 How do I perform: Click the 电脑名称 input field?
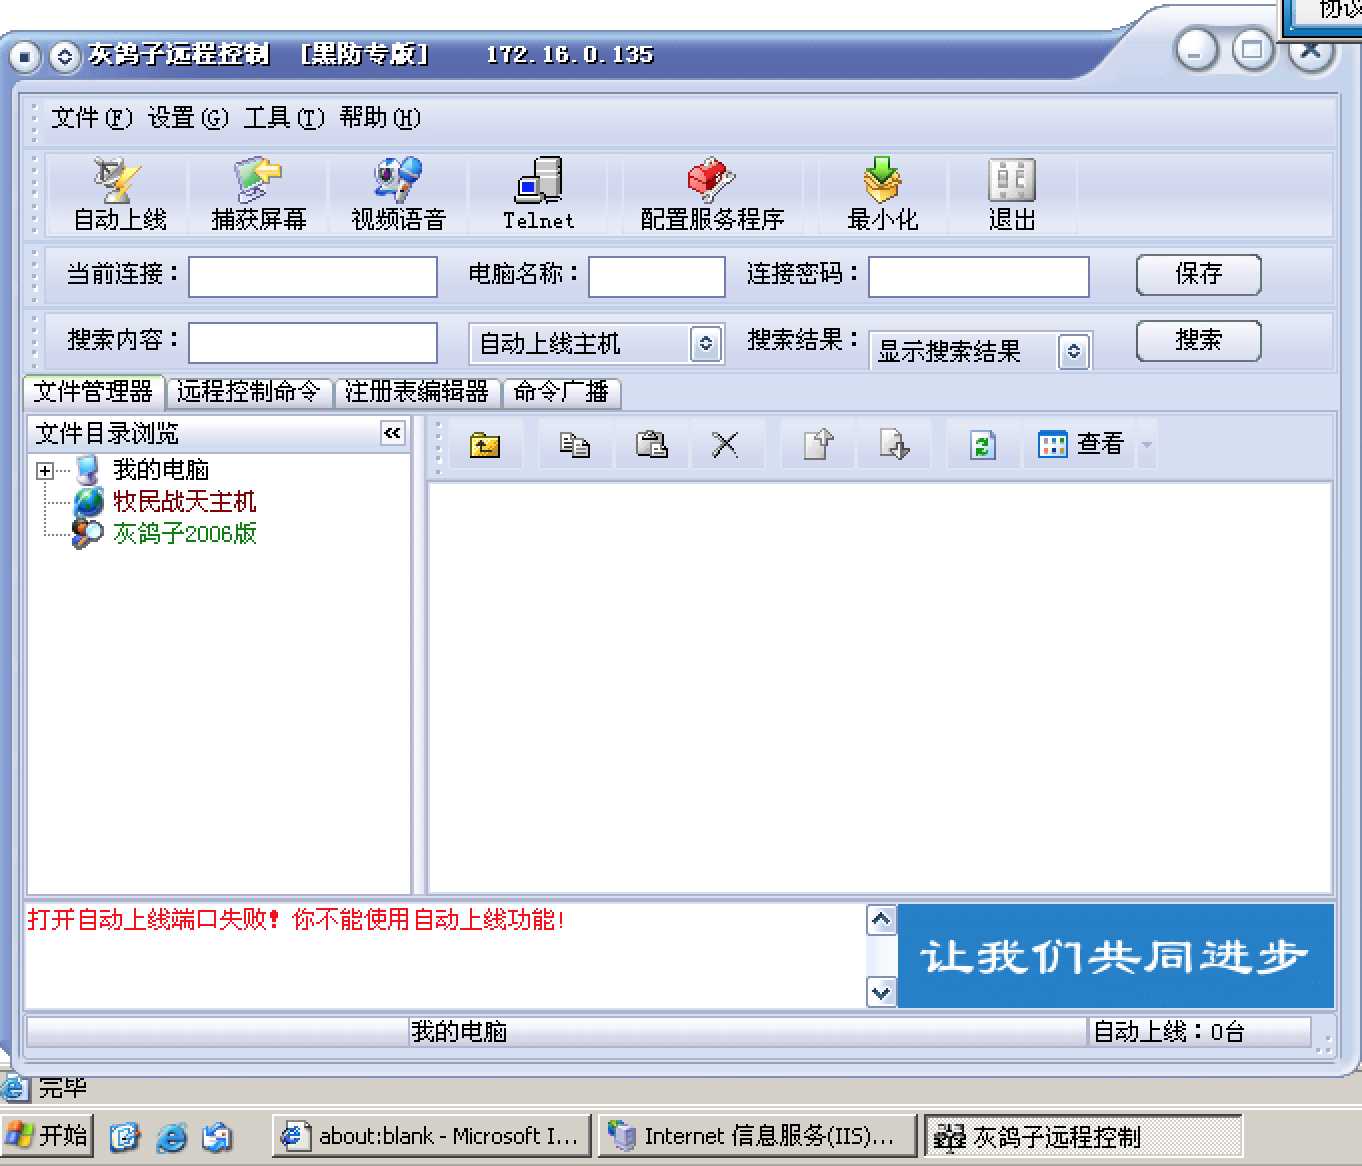point(657,276)
